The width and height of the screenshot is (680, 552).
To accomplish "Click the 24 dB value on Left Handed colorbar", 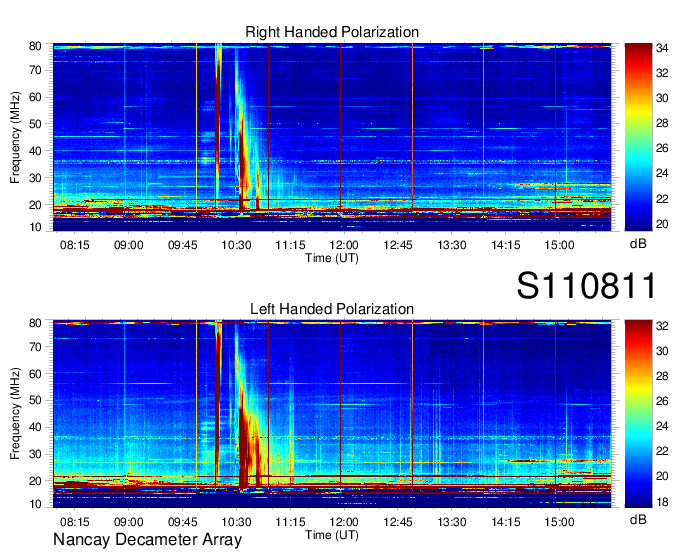I will tap(662, 427).
